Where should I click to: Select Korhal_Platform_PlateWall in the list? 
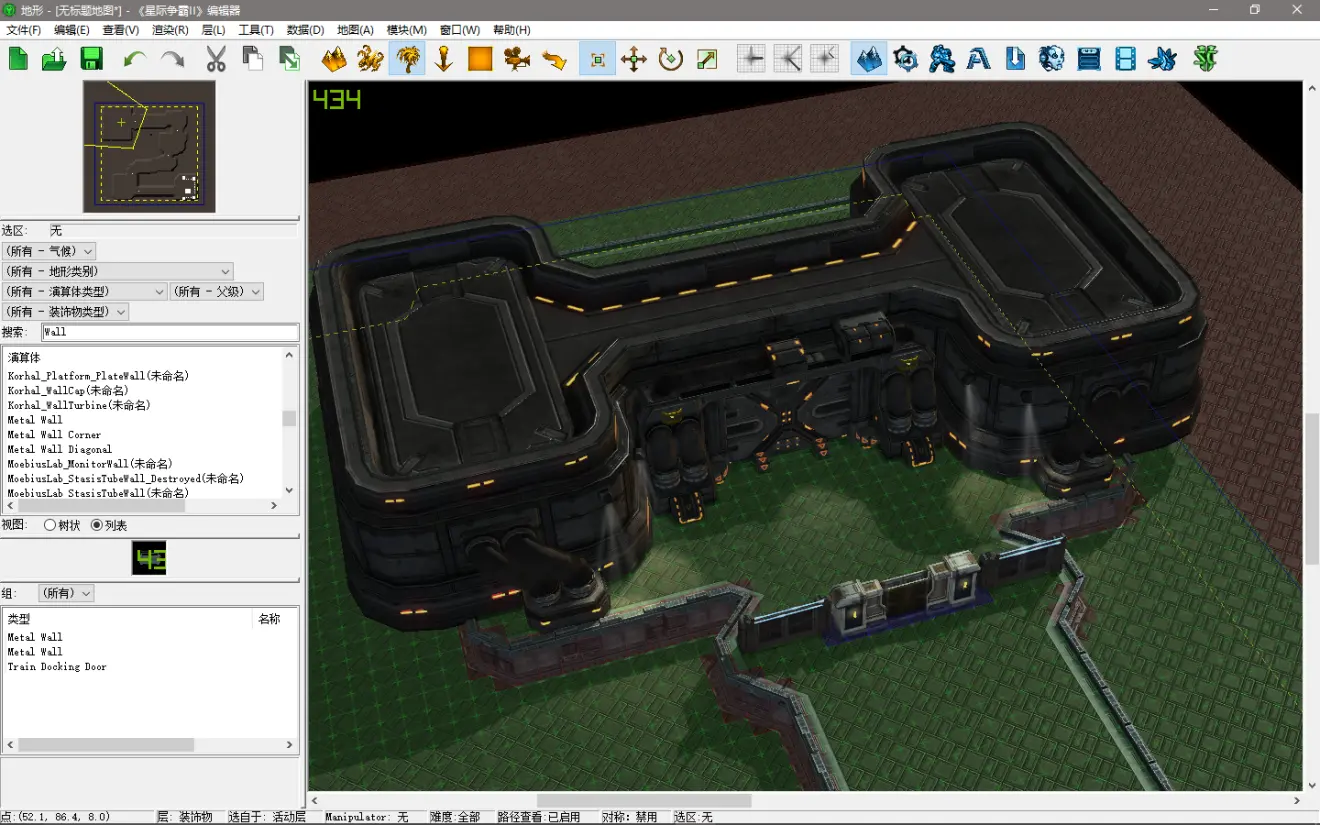click(98, 376)
